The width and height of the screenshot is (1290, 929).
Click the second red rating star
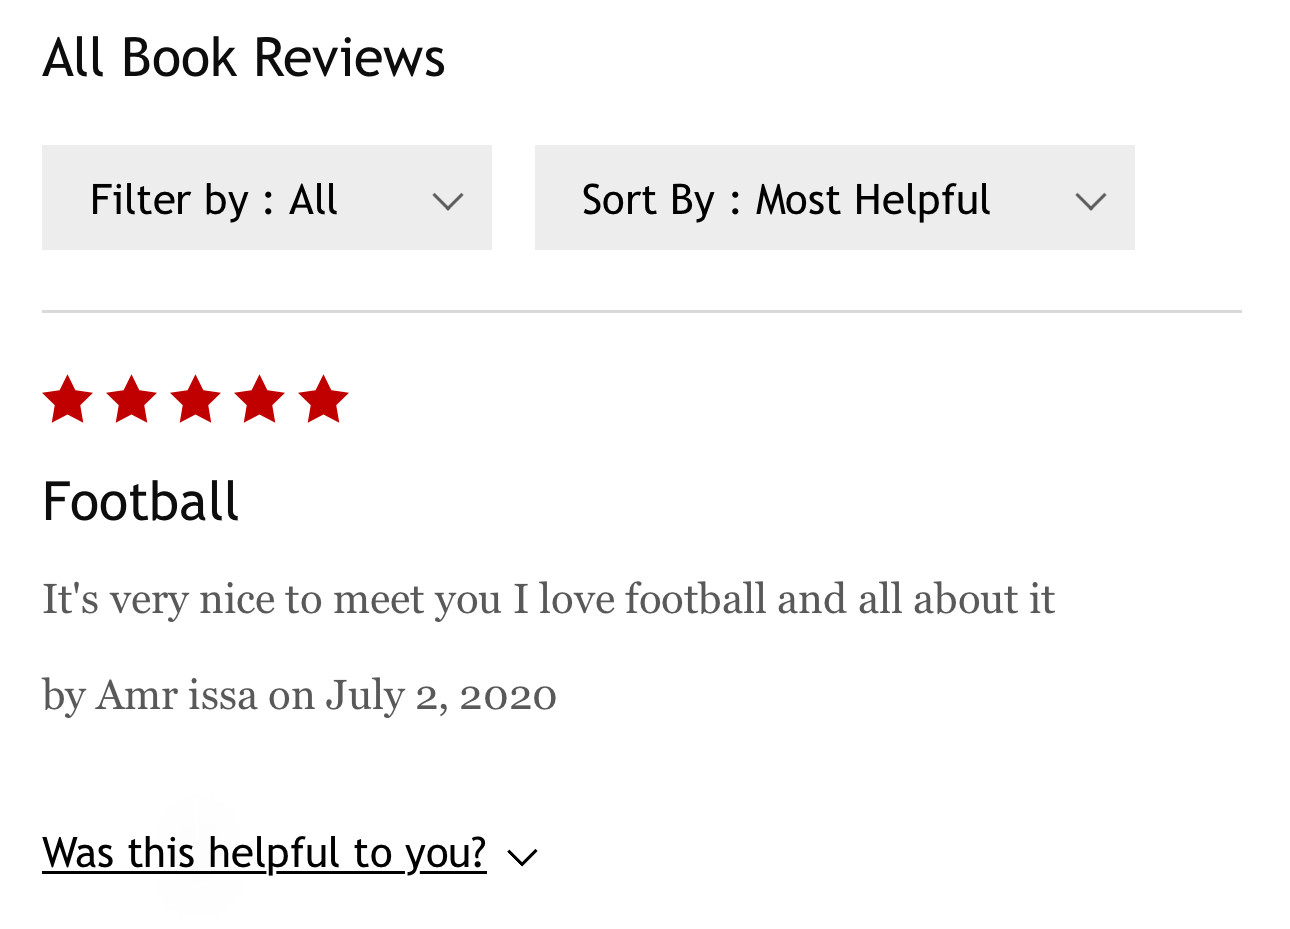pos(131,400)
